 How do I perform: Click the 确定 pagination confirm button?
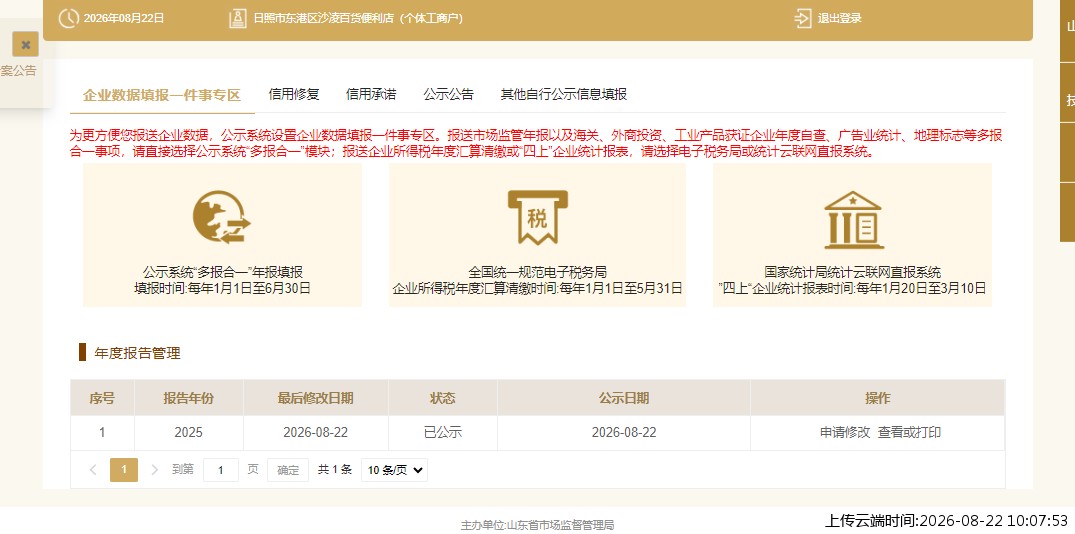[288, 470]
